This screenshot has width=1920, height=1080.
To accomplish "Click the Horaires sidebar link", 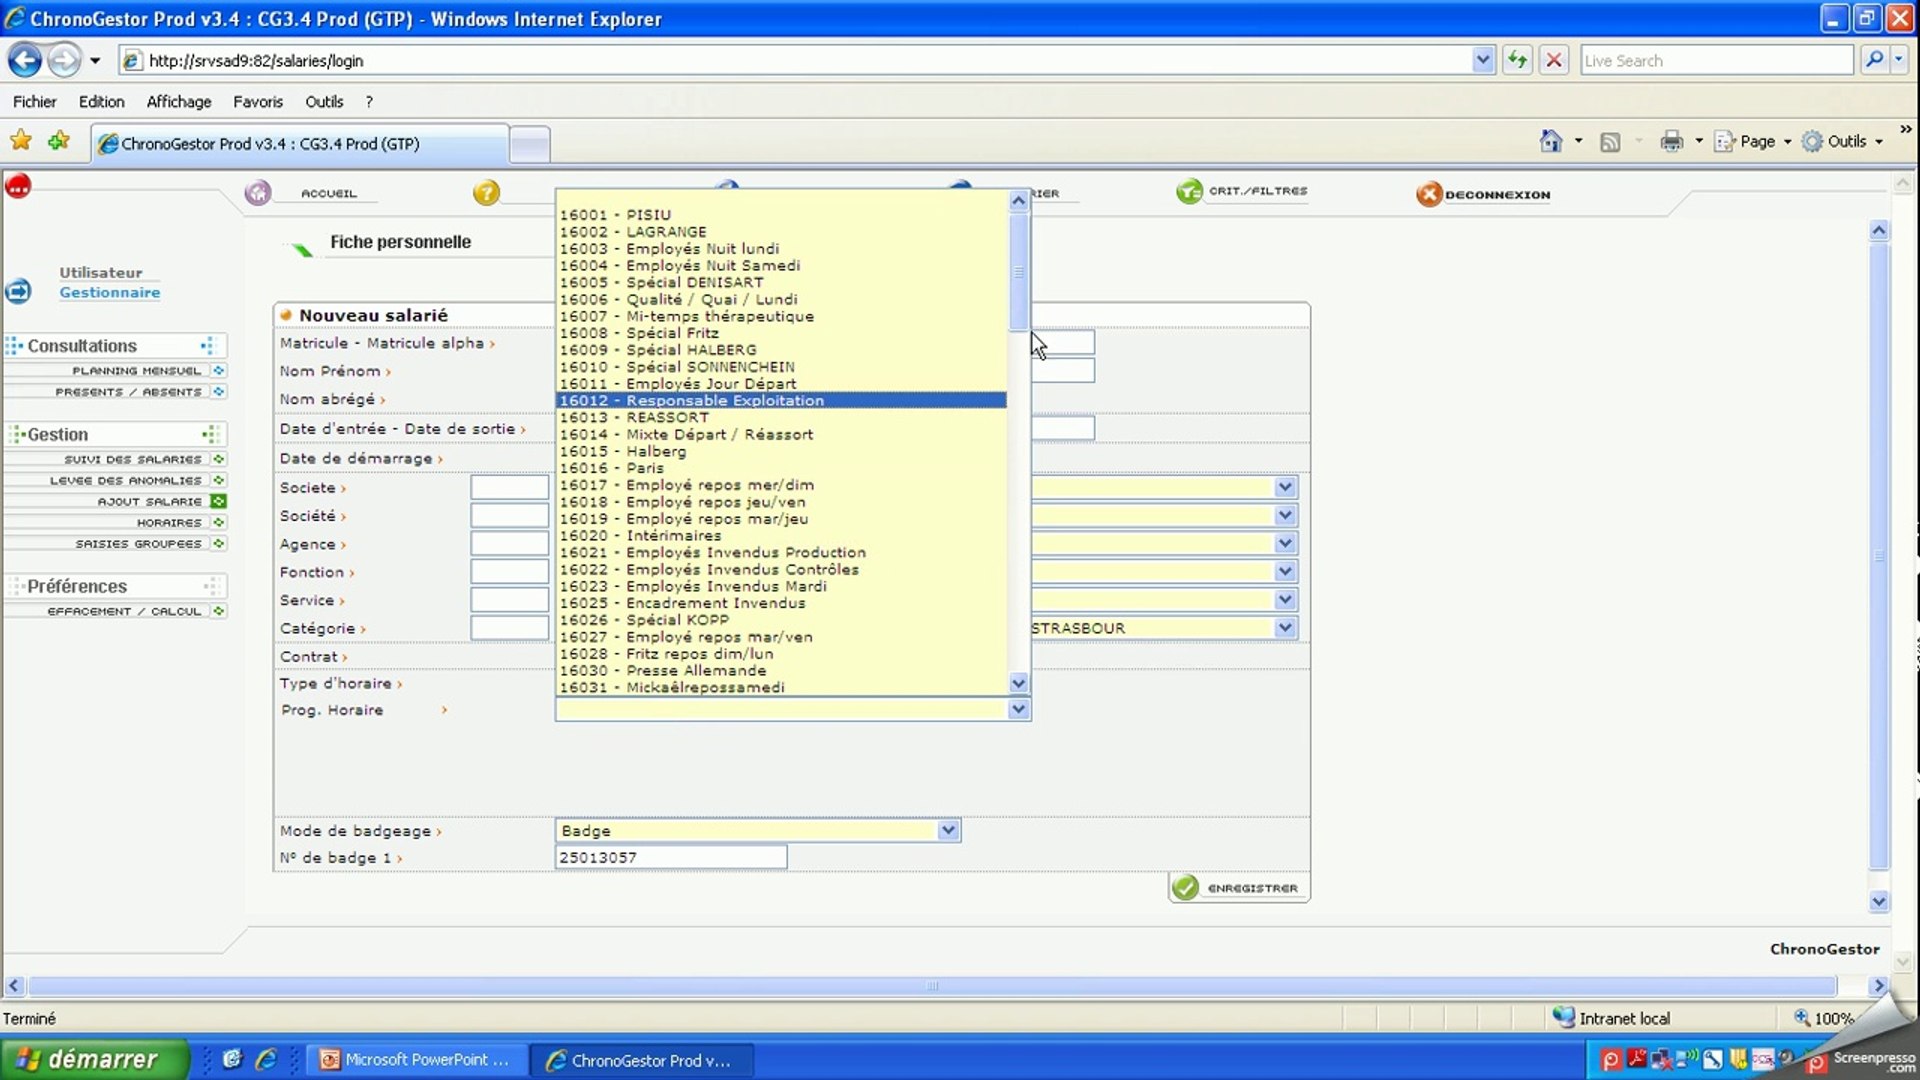I will (169, 523).
